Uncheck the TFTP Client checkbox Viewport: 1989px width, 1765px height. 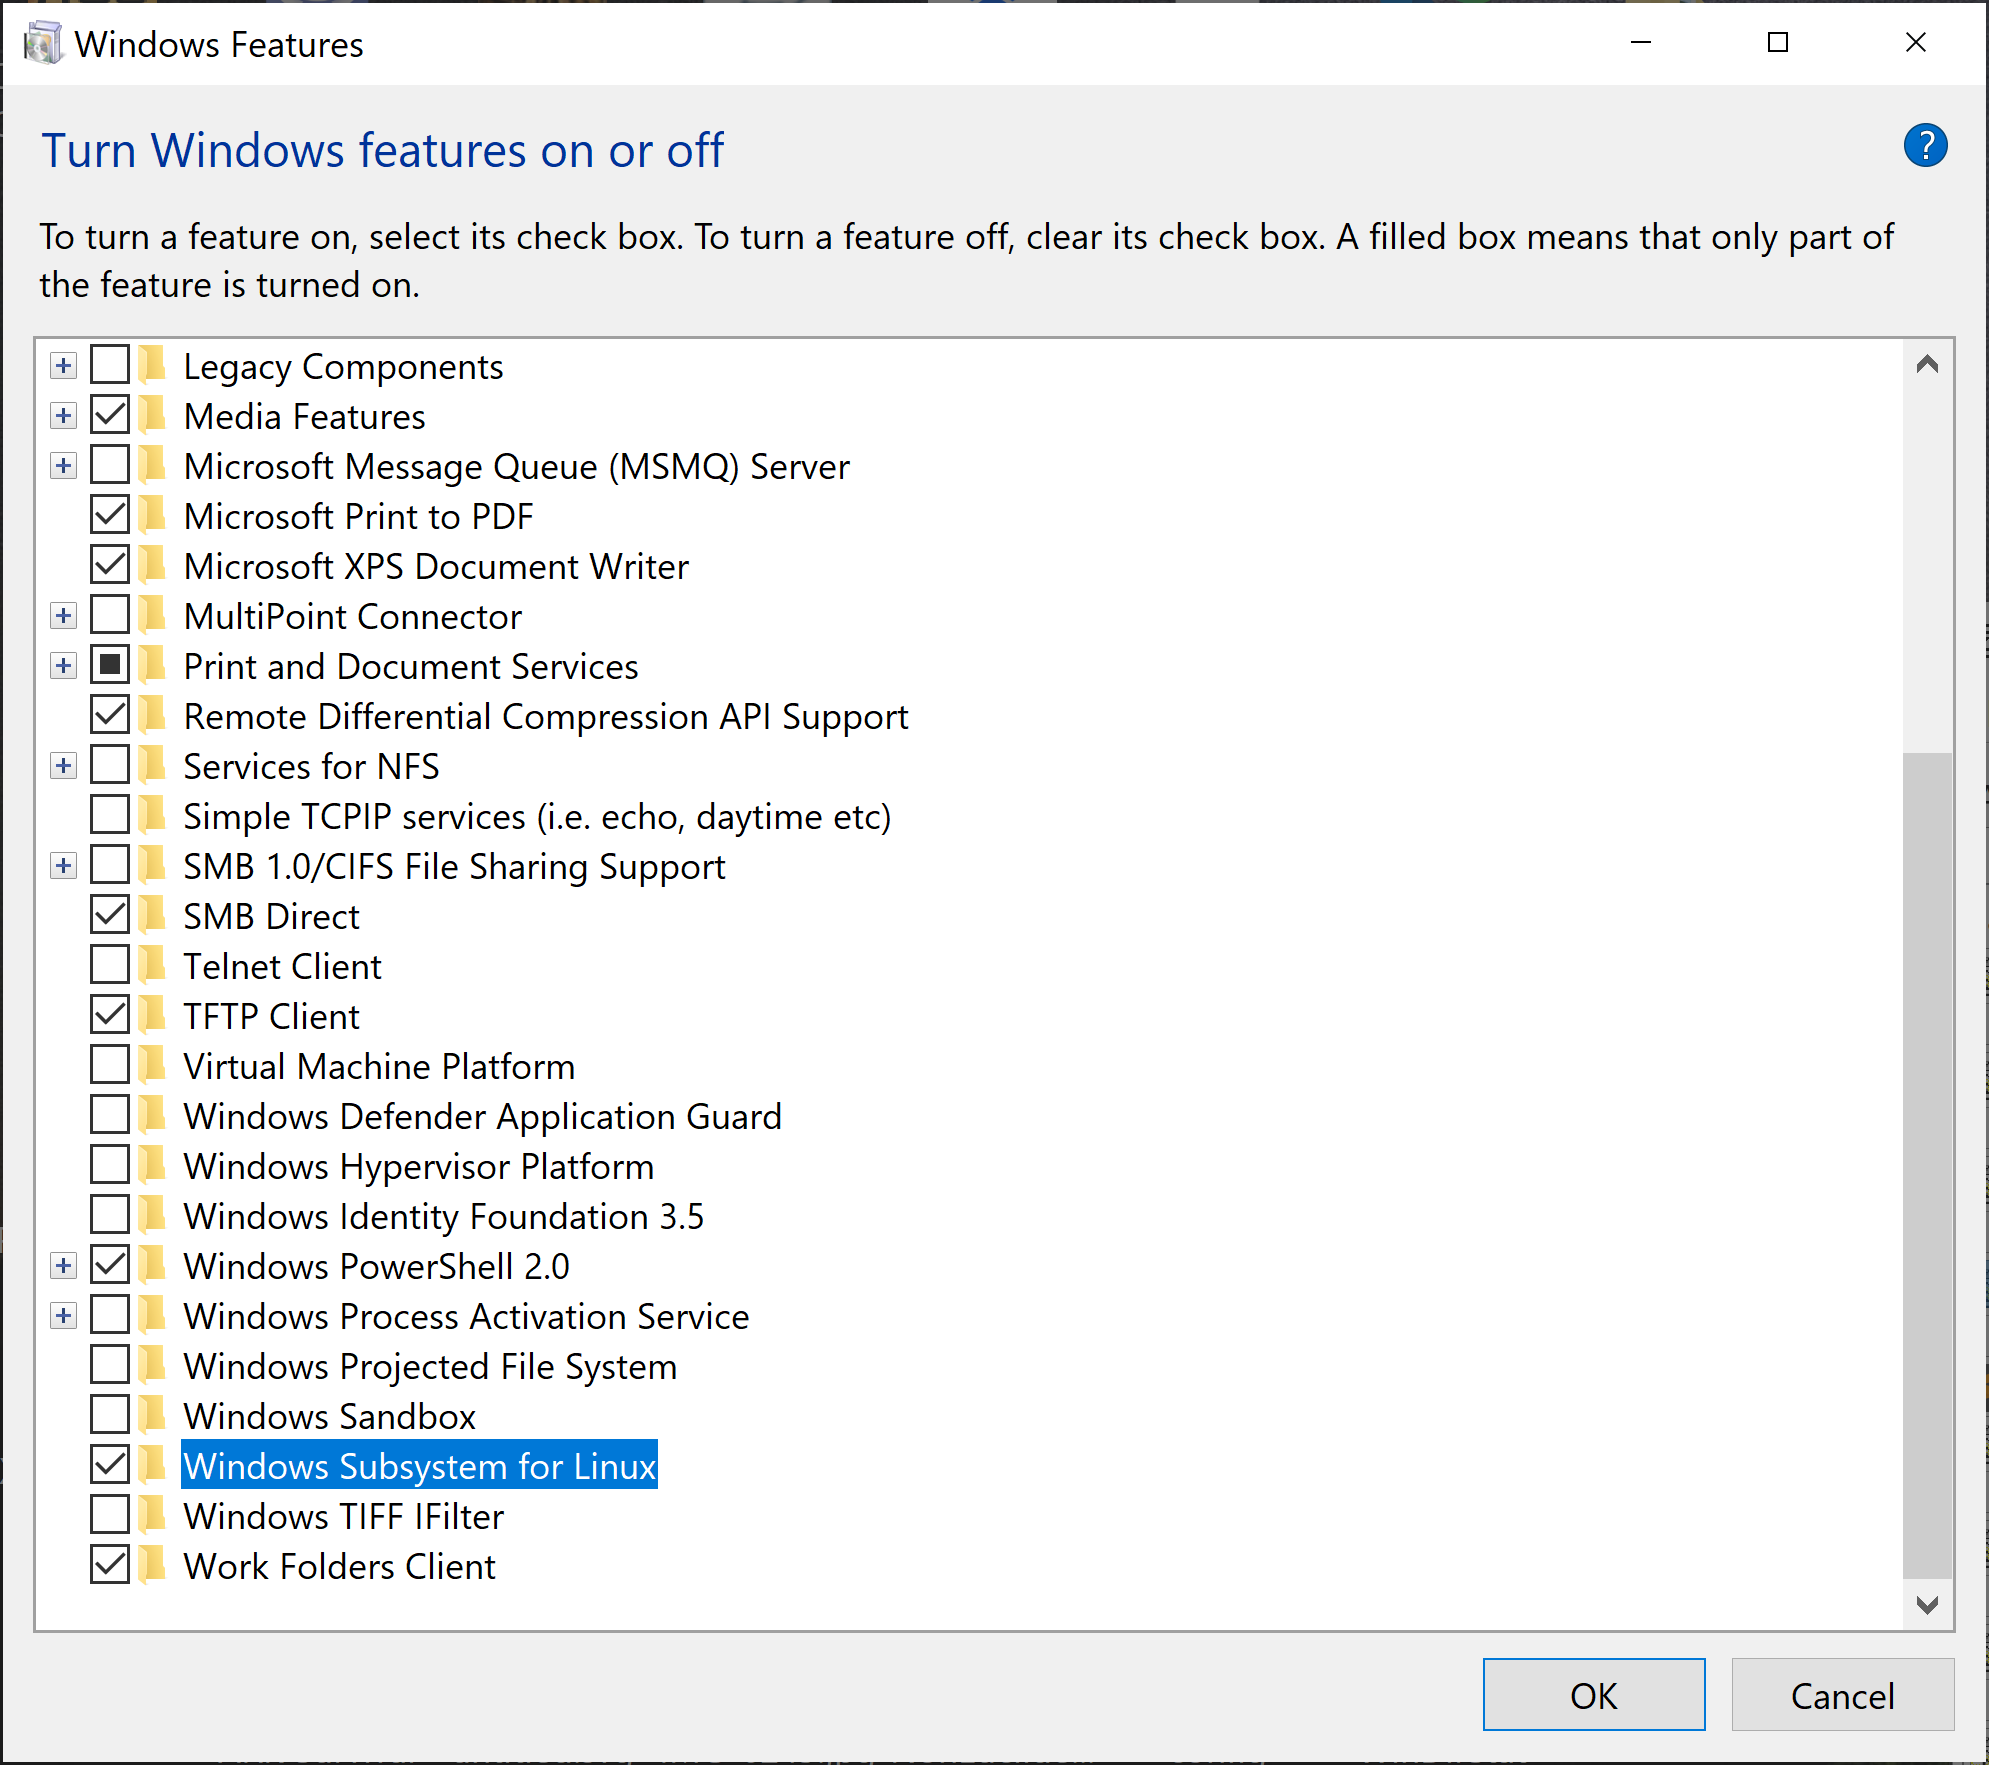click(110, 1015)
